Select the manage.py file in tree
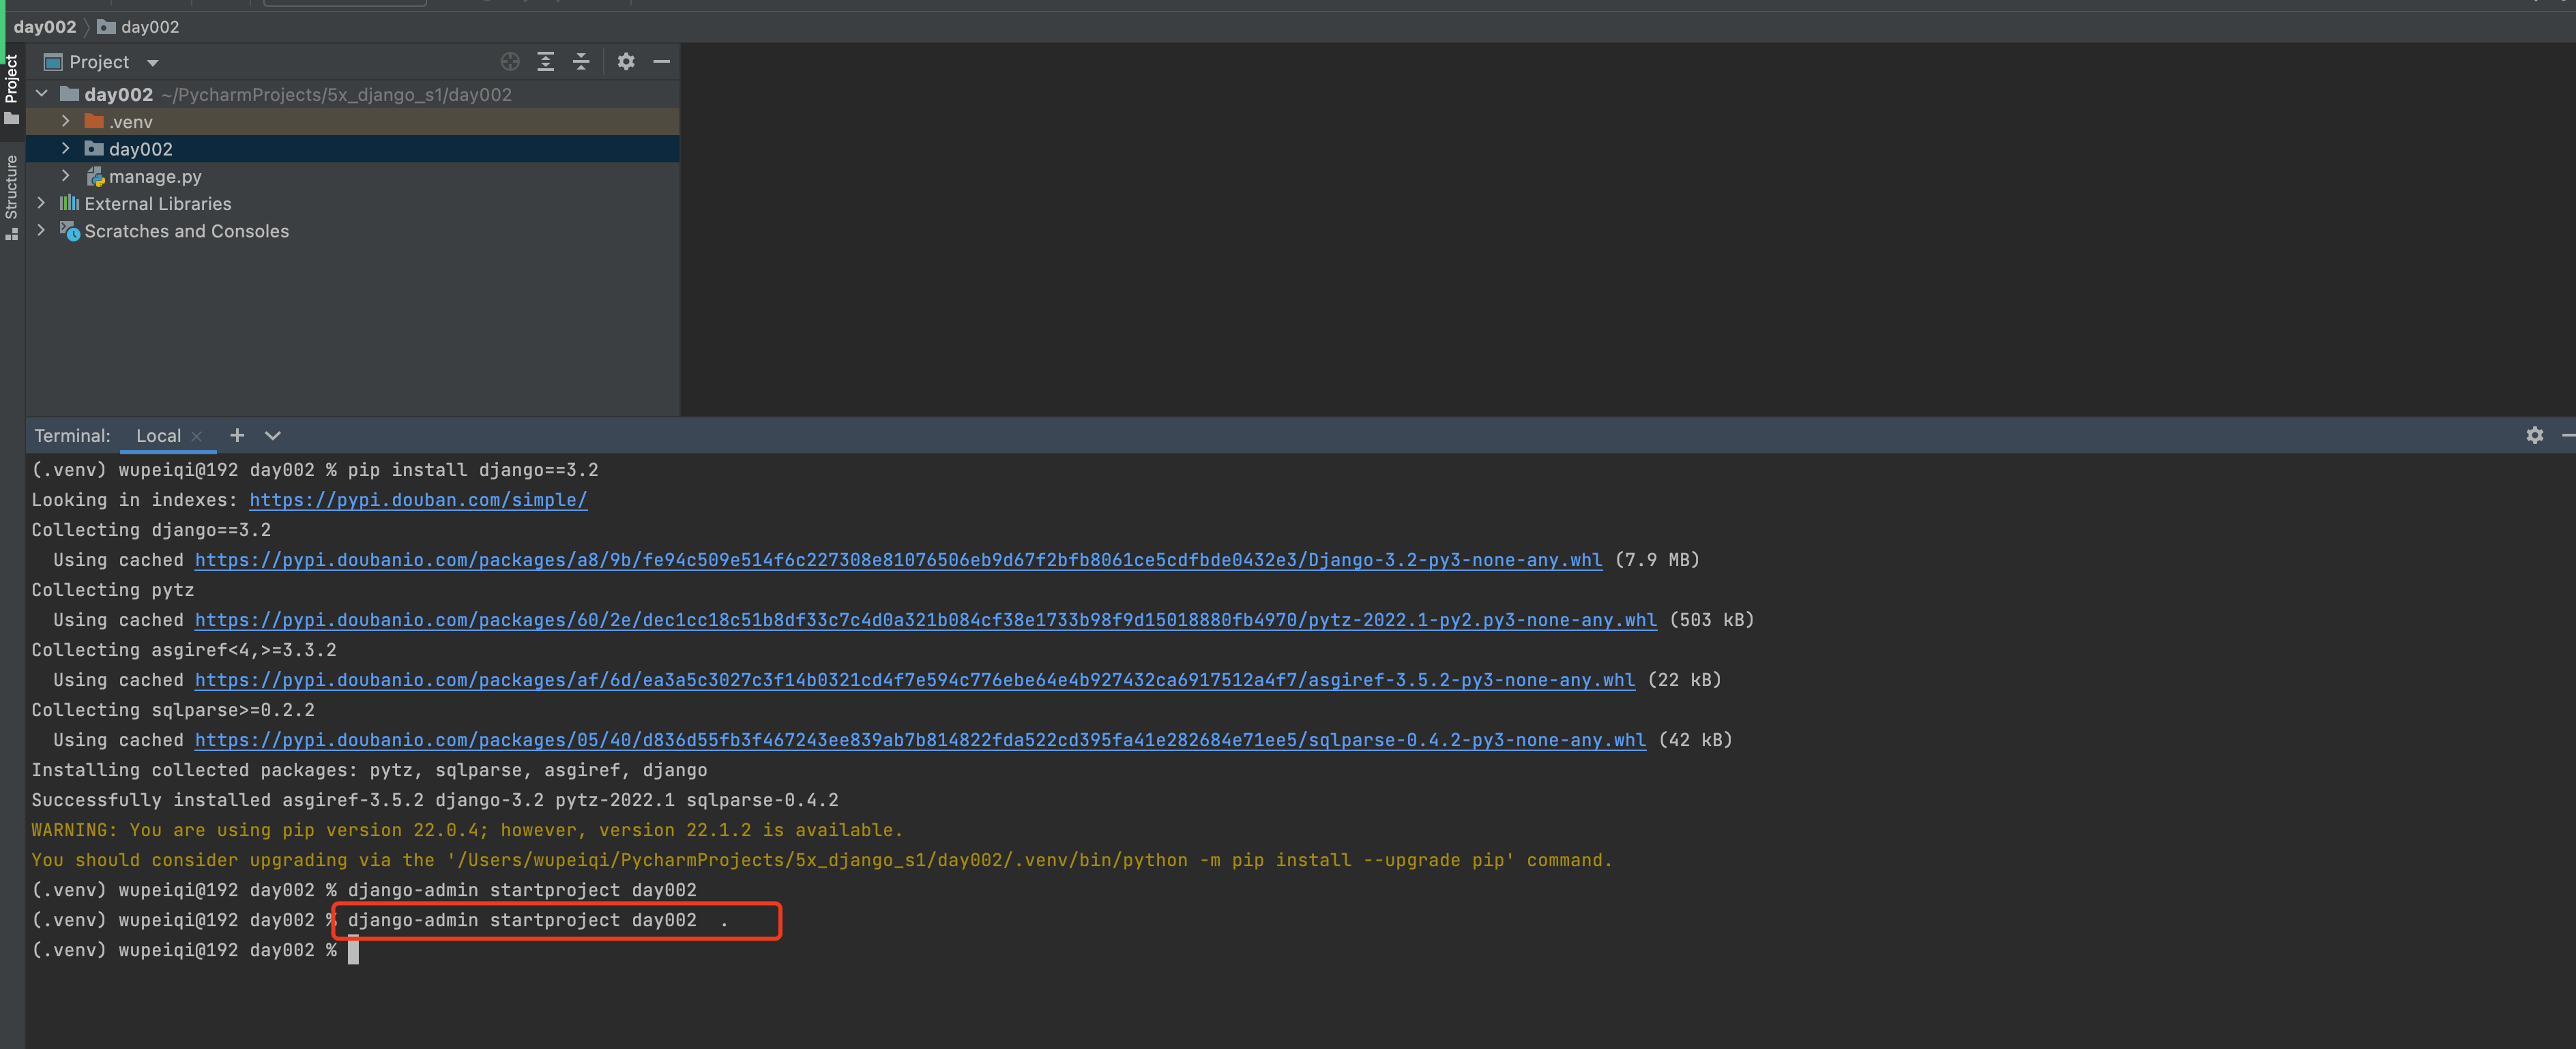 point(154,176)
